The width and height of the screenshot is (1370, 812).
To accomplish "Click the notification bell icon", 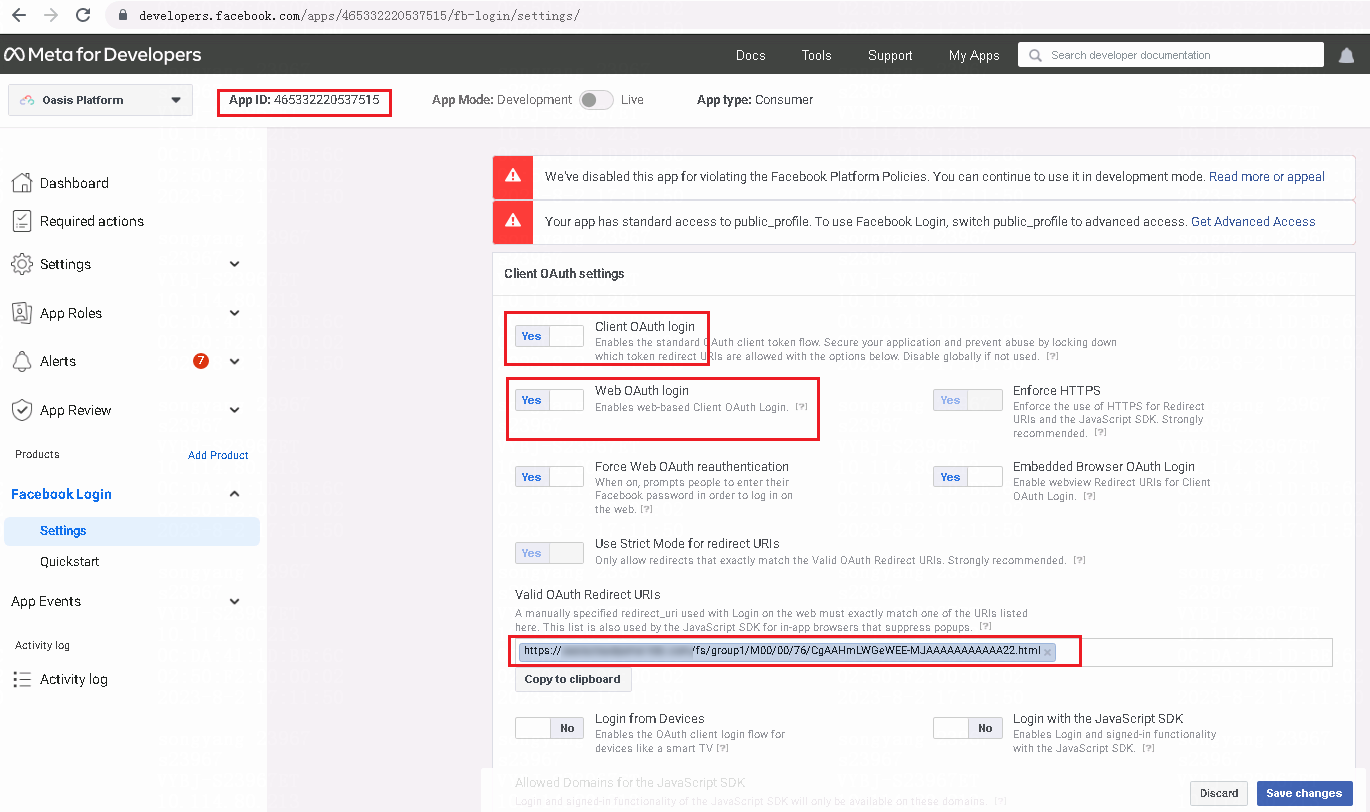I will point(1347,55).
